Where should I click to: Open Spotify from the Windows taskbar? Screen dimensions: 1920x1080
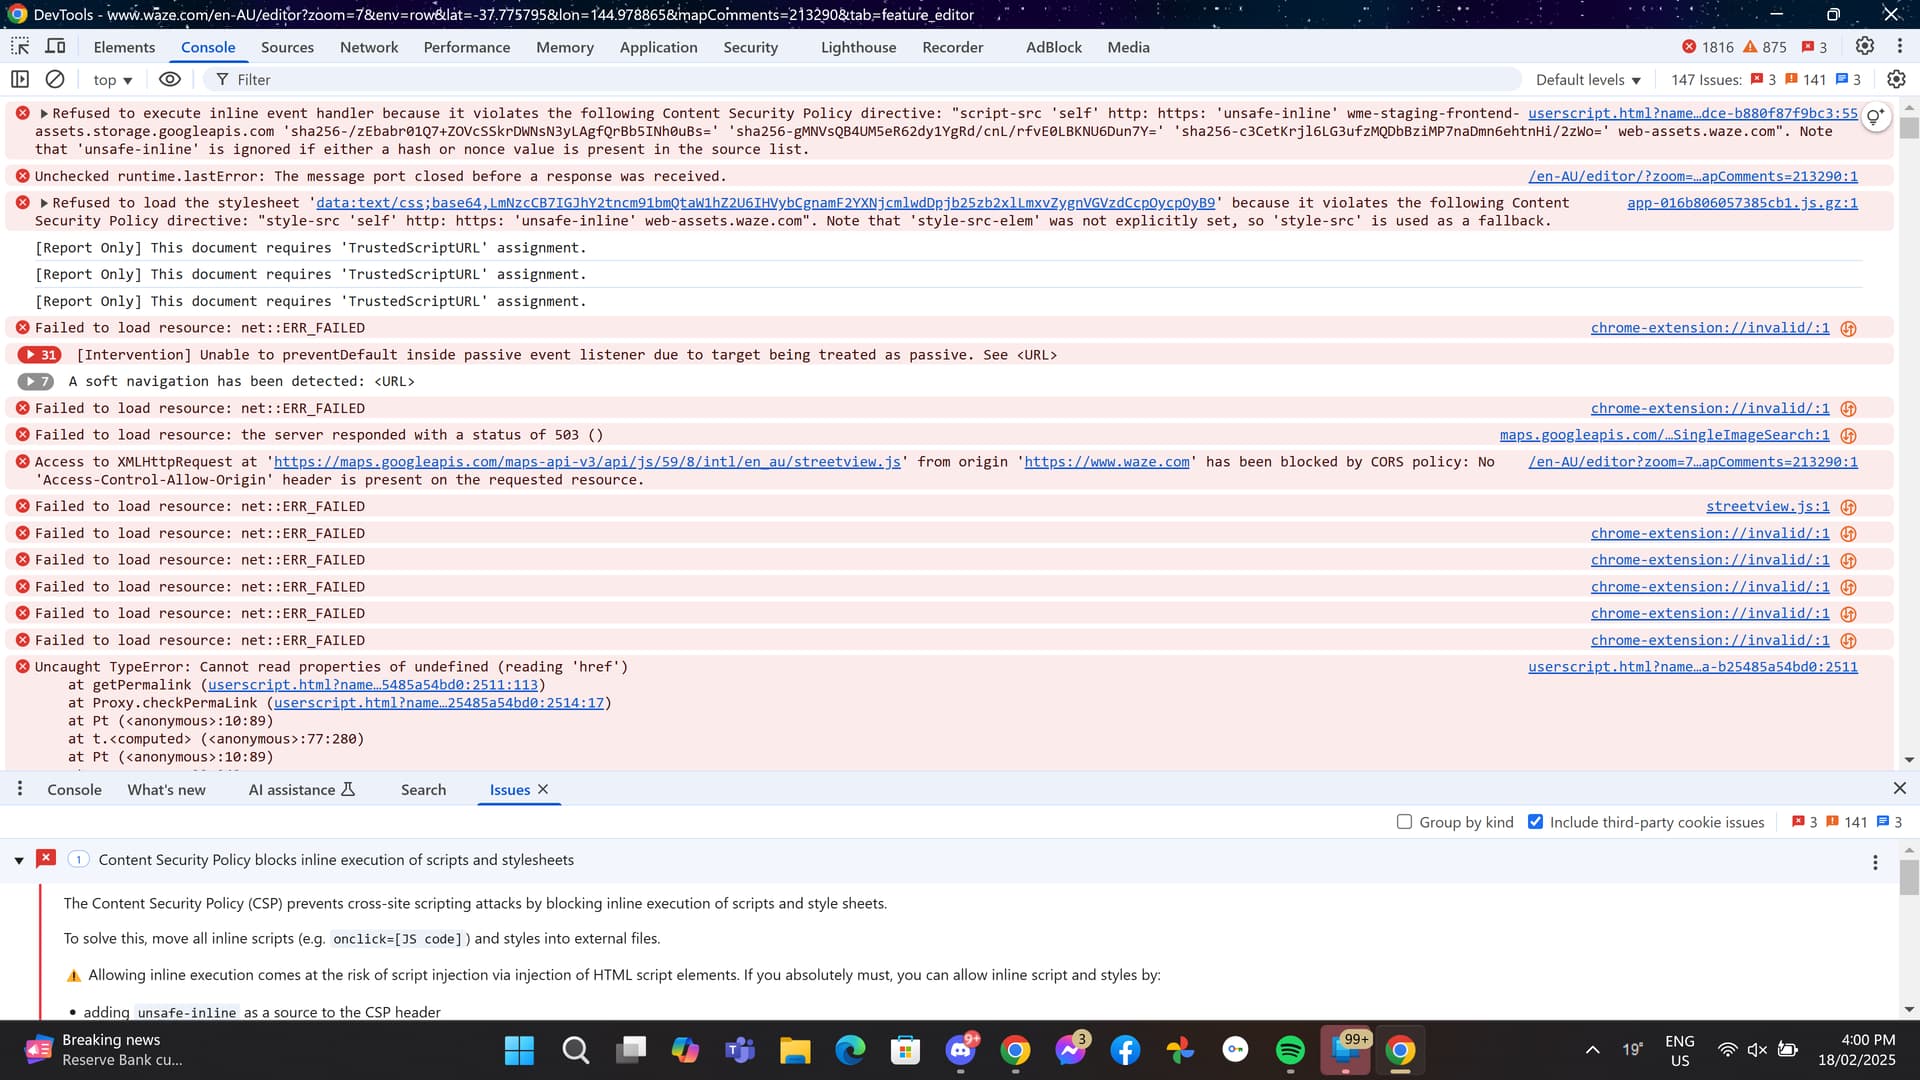[1290, 1050]
